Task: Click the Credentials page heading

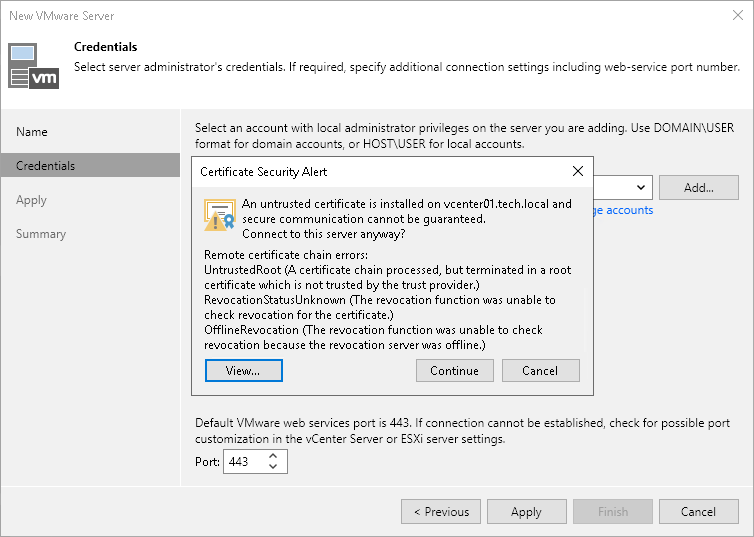Action: pos(105,47)
